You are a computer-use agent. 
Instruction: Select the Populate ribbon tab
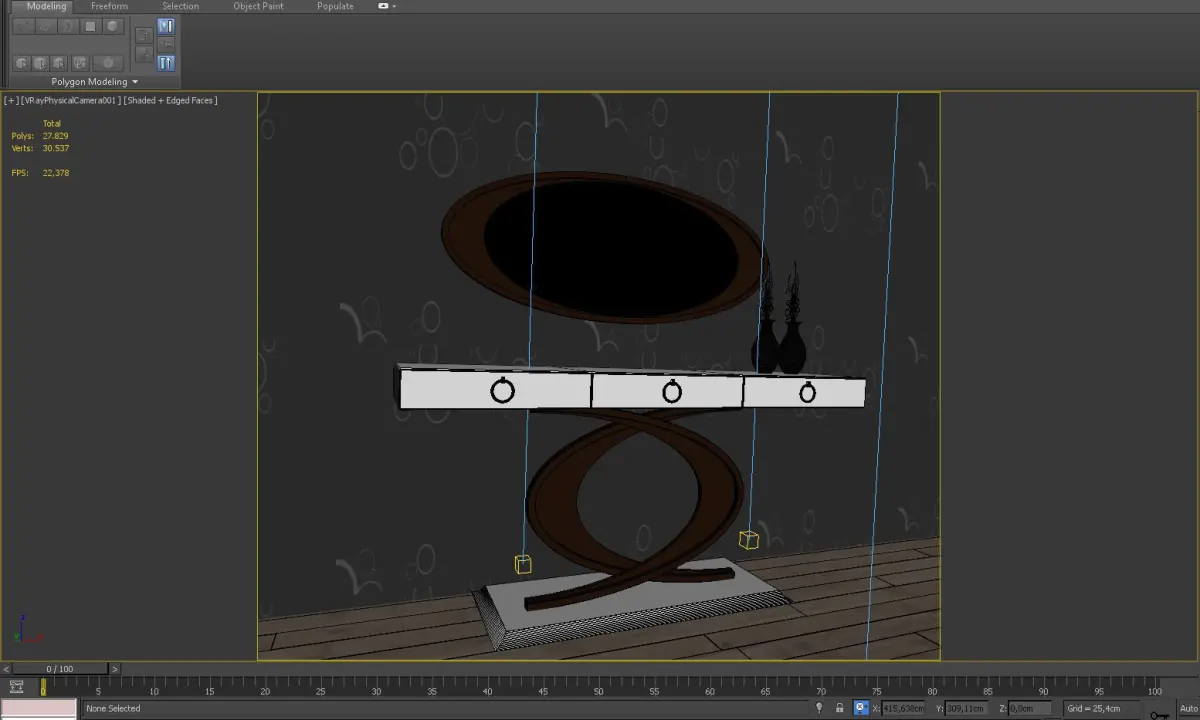click(x=335, y=6)
